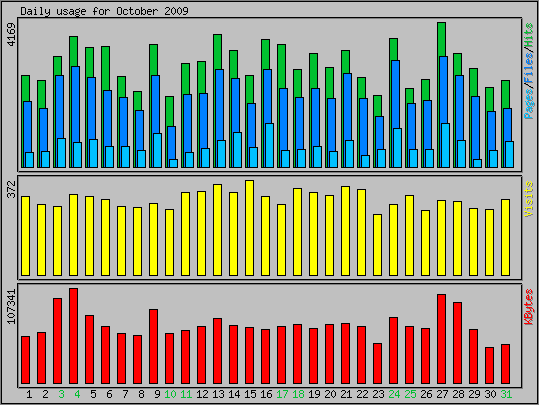Click the yellow visits bar for day 31
Viewport: 539px width, 405px height.
click(x=505, y=238)
